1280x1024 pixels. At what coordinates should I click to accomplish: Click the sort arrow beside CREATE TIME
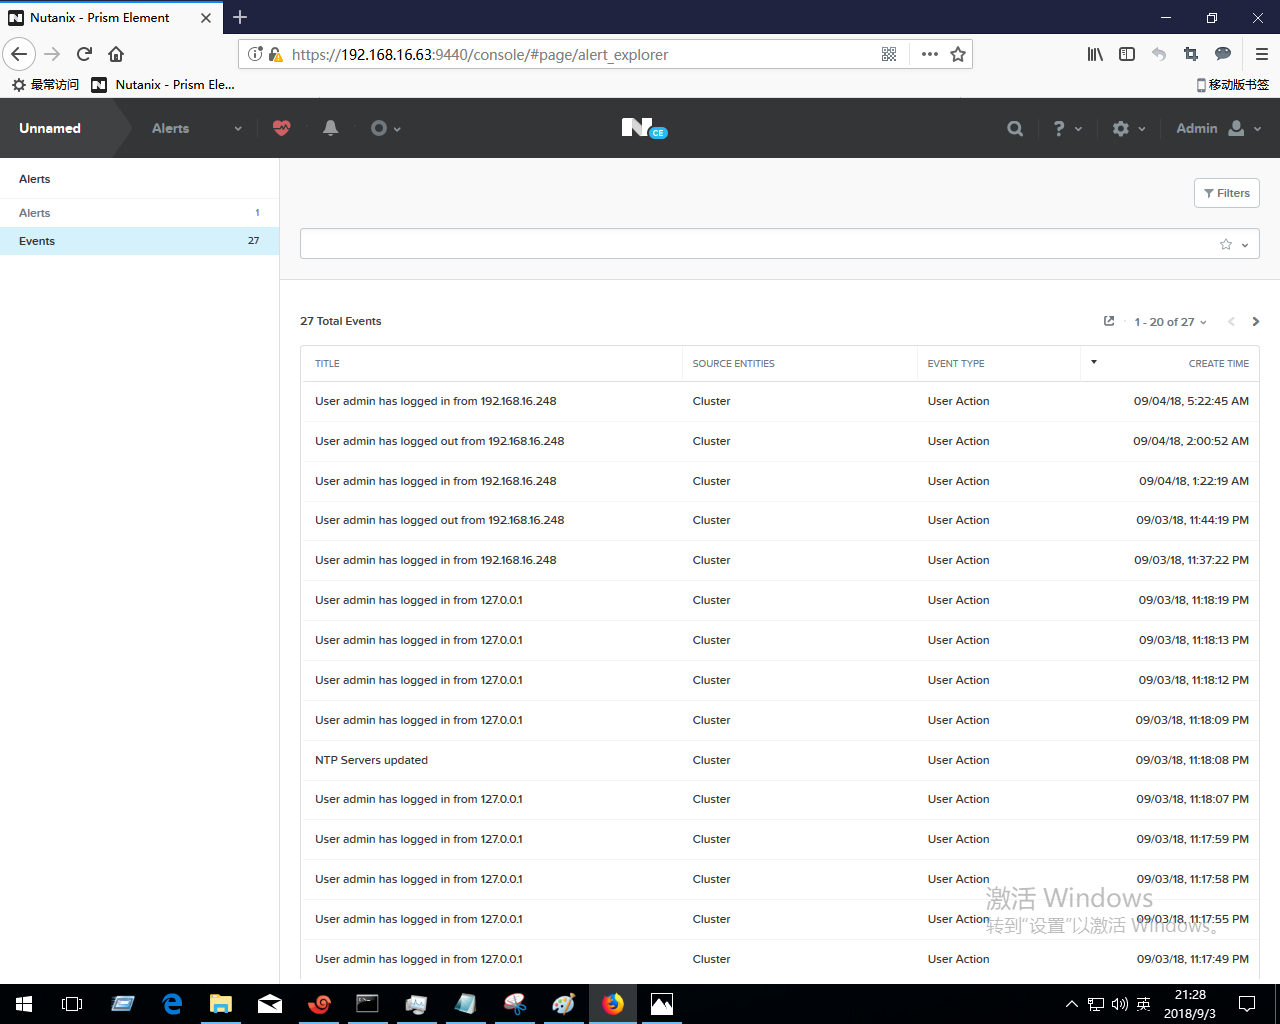click(x=1094, y=362)
